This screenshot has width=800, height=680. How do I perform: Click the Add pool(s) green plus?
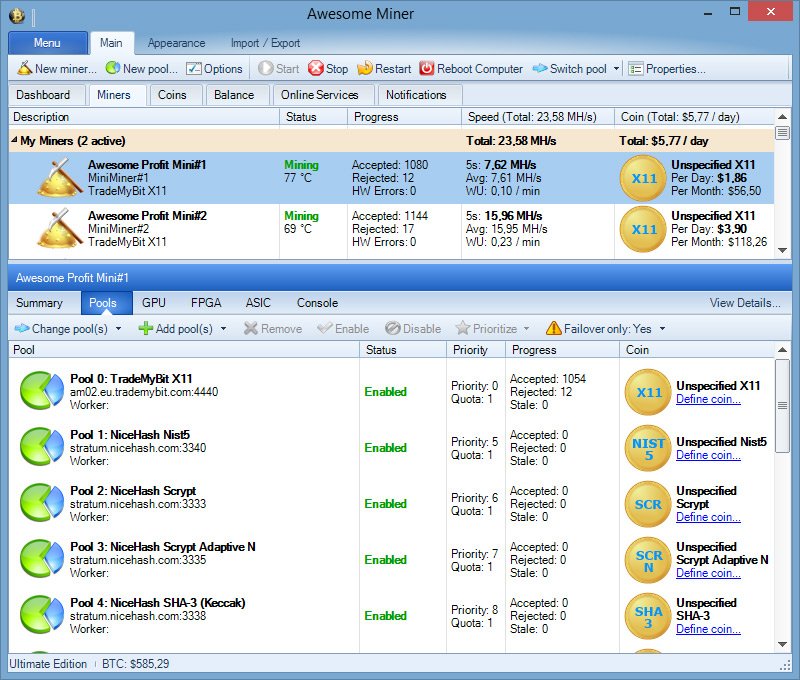pyautogui.click(x=145, y=329)
